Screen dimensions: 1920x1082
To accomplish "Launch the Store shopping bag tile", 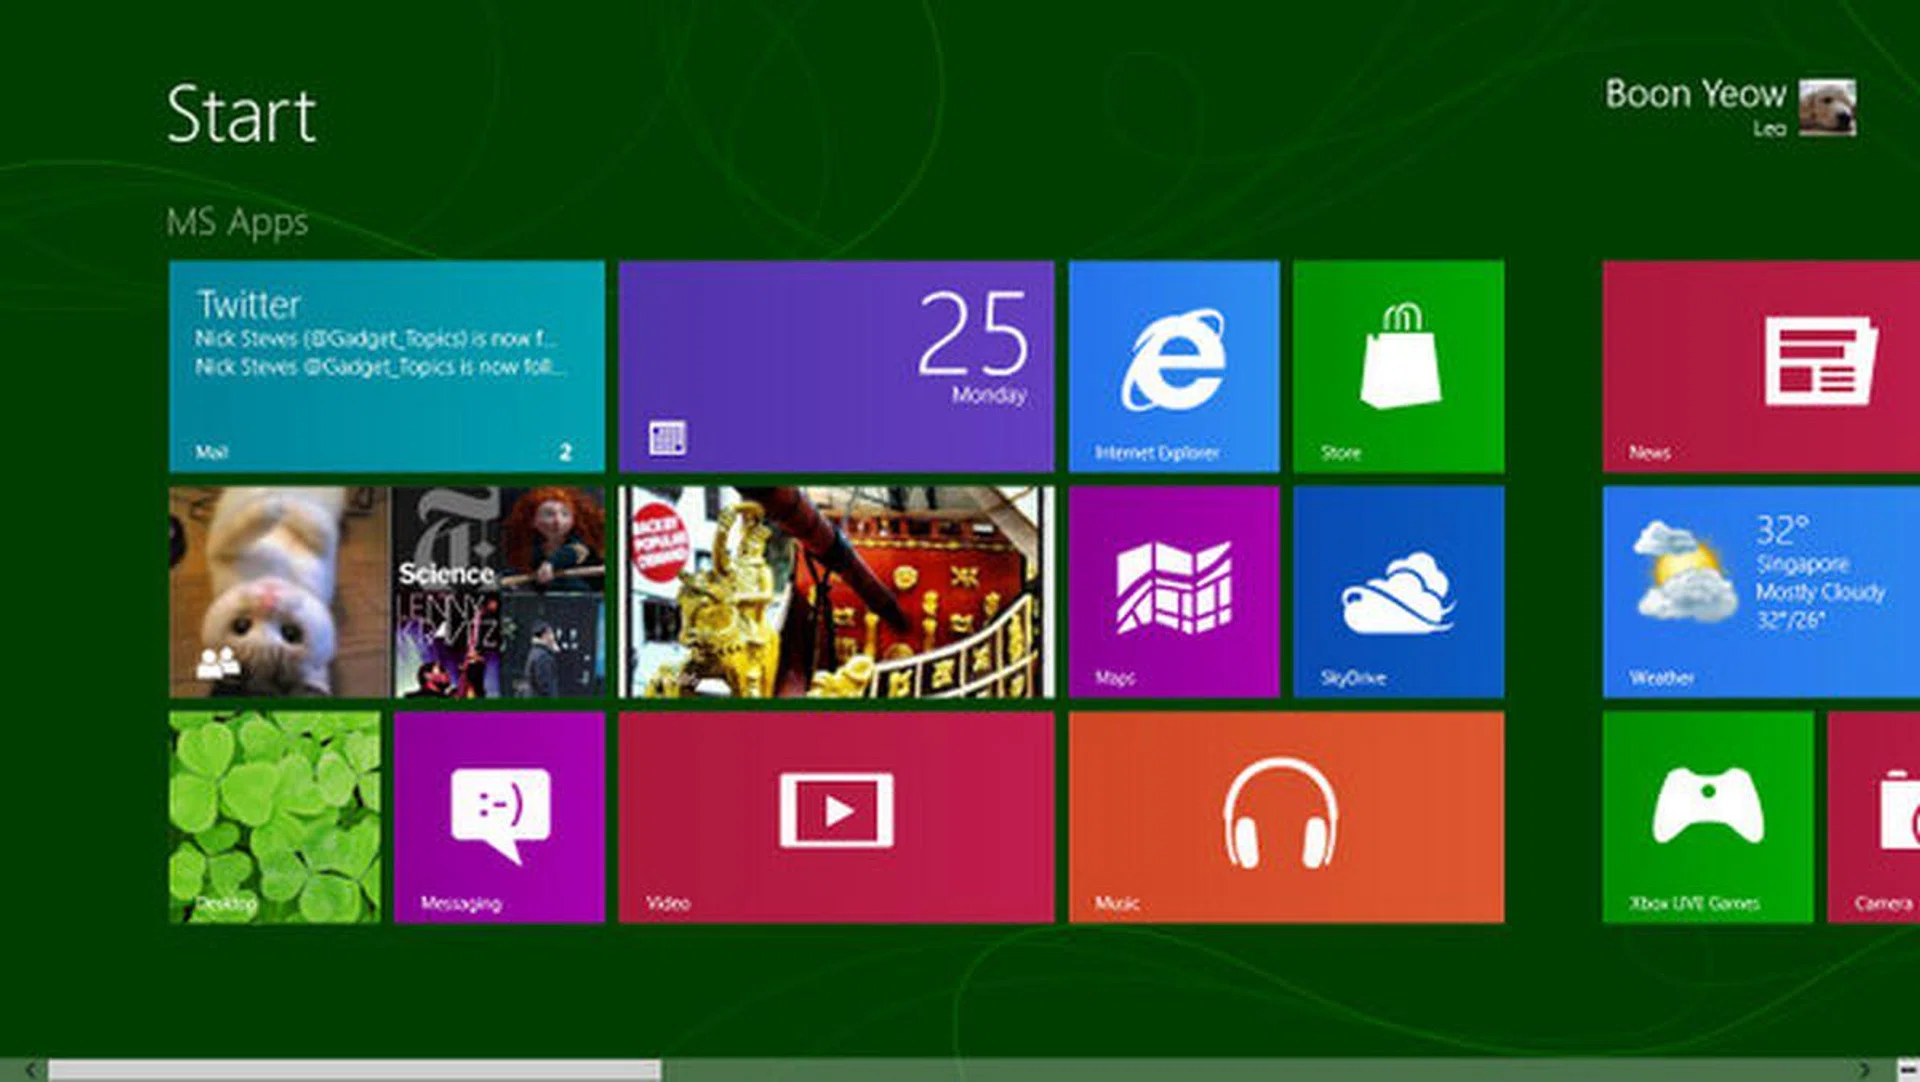I will [1398, 366].
